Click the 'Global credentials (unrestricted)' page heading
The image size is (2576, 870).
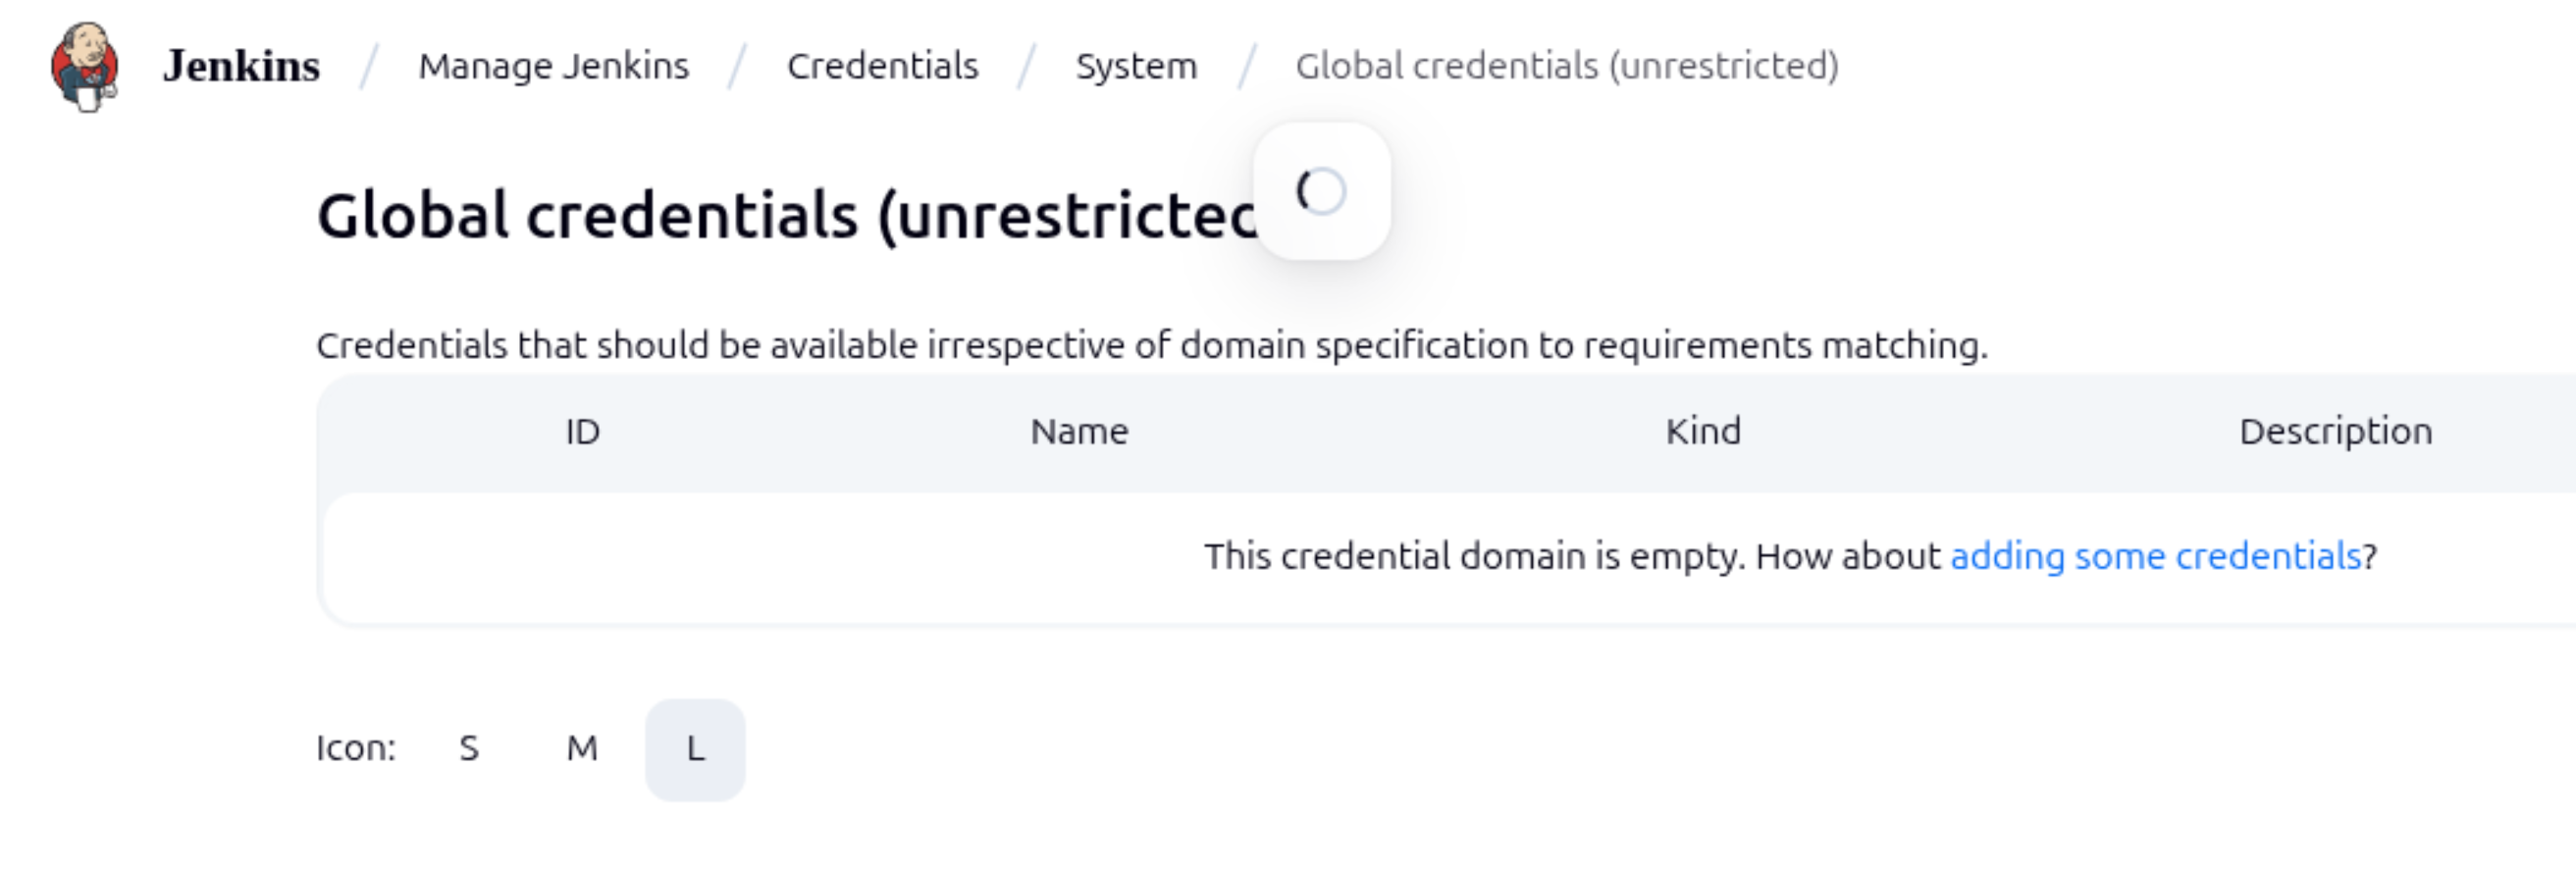coord(786,215)
